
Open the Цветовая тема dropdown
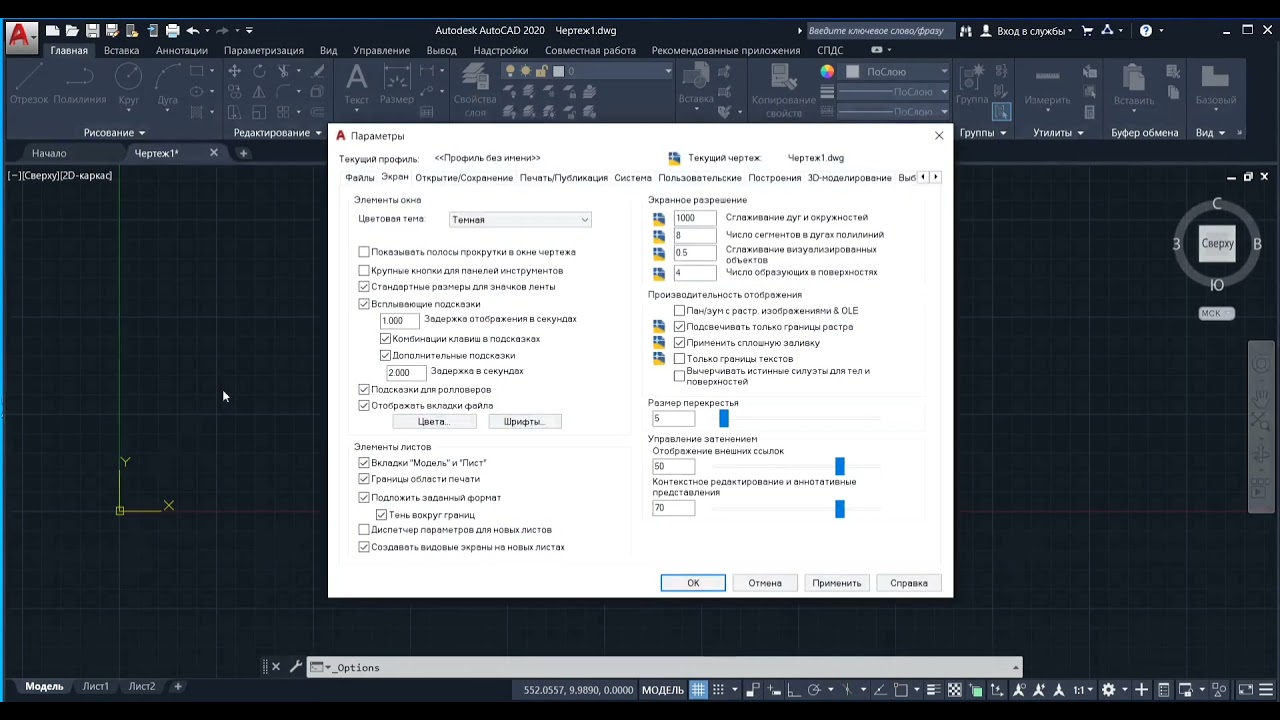point(520,219)
